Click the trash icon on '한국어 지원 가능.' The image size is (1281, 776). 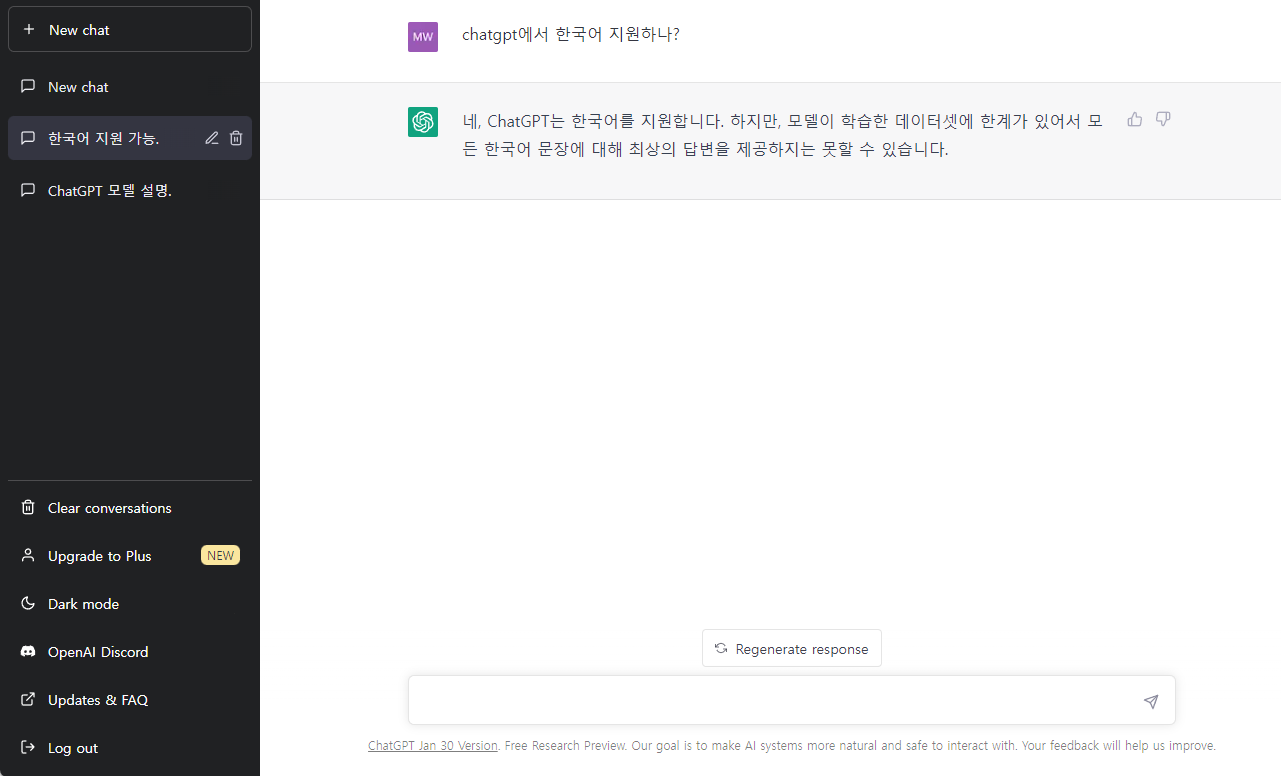point(236,138)
